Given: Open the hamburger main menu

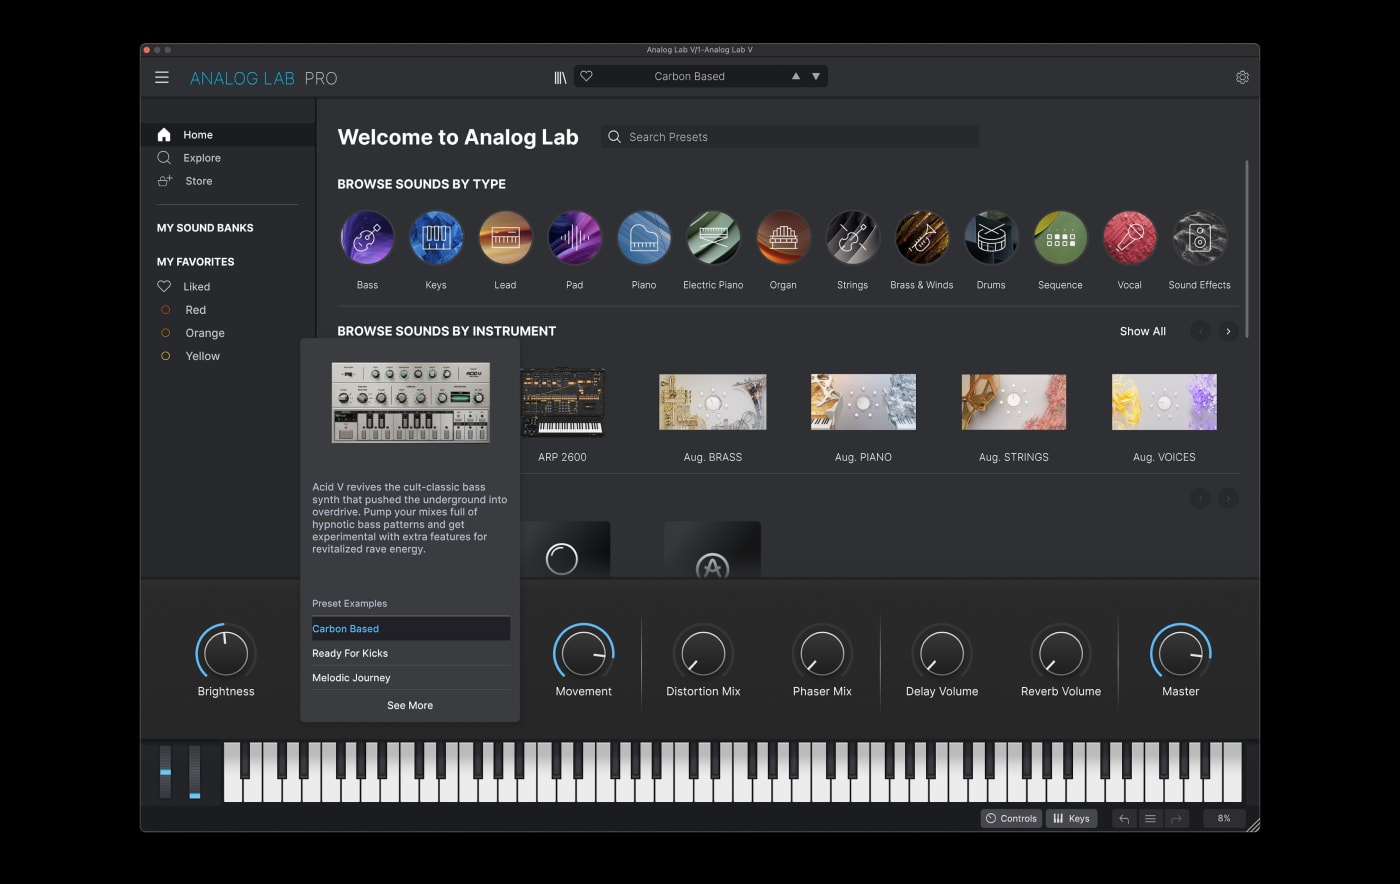Looking at the screenshot, I should pyautogui.click(x=162, y=77).
